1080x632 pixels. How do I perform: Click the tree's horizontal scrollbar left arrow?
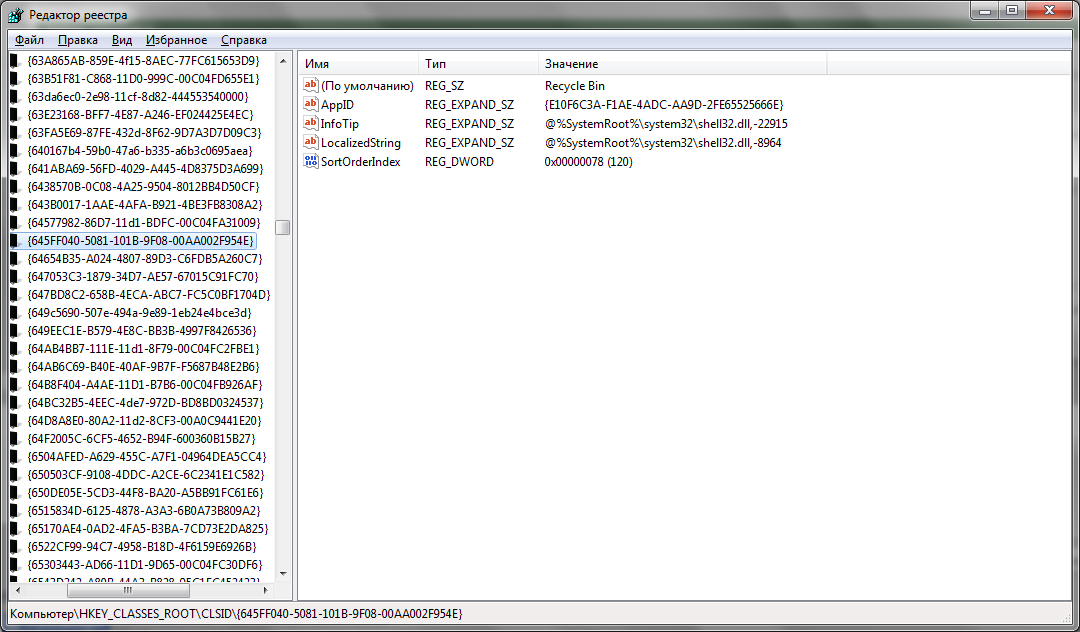[18, 590]
